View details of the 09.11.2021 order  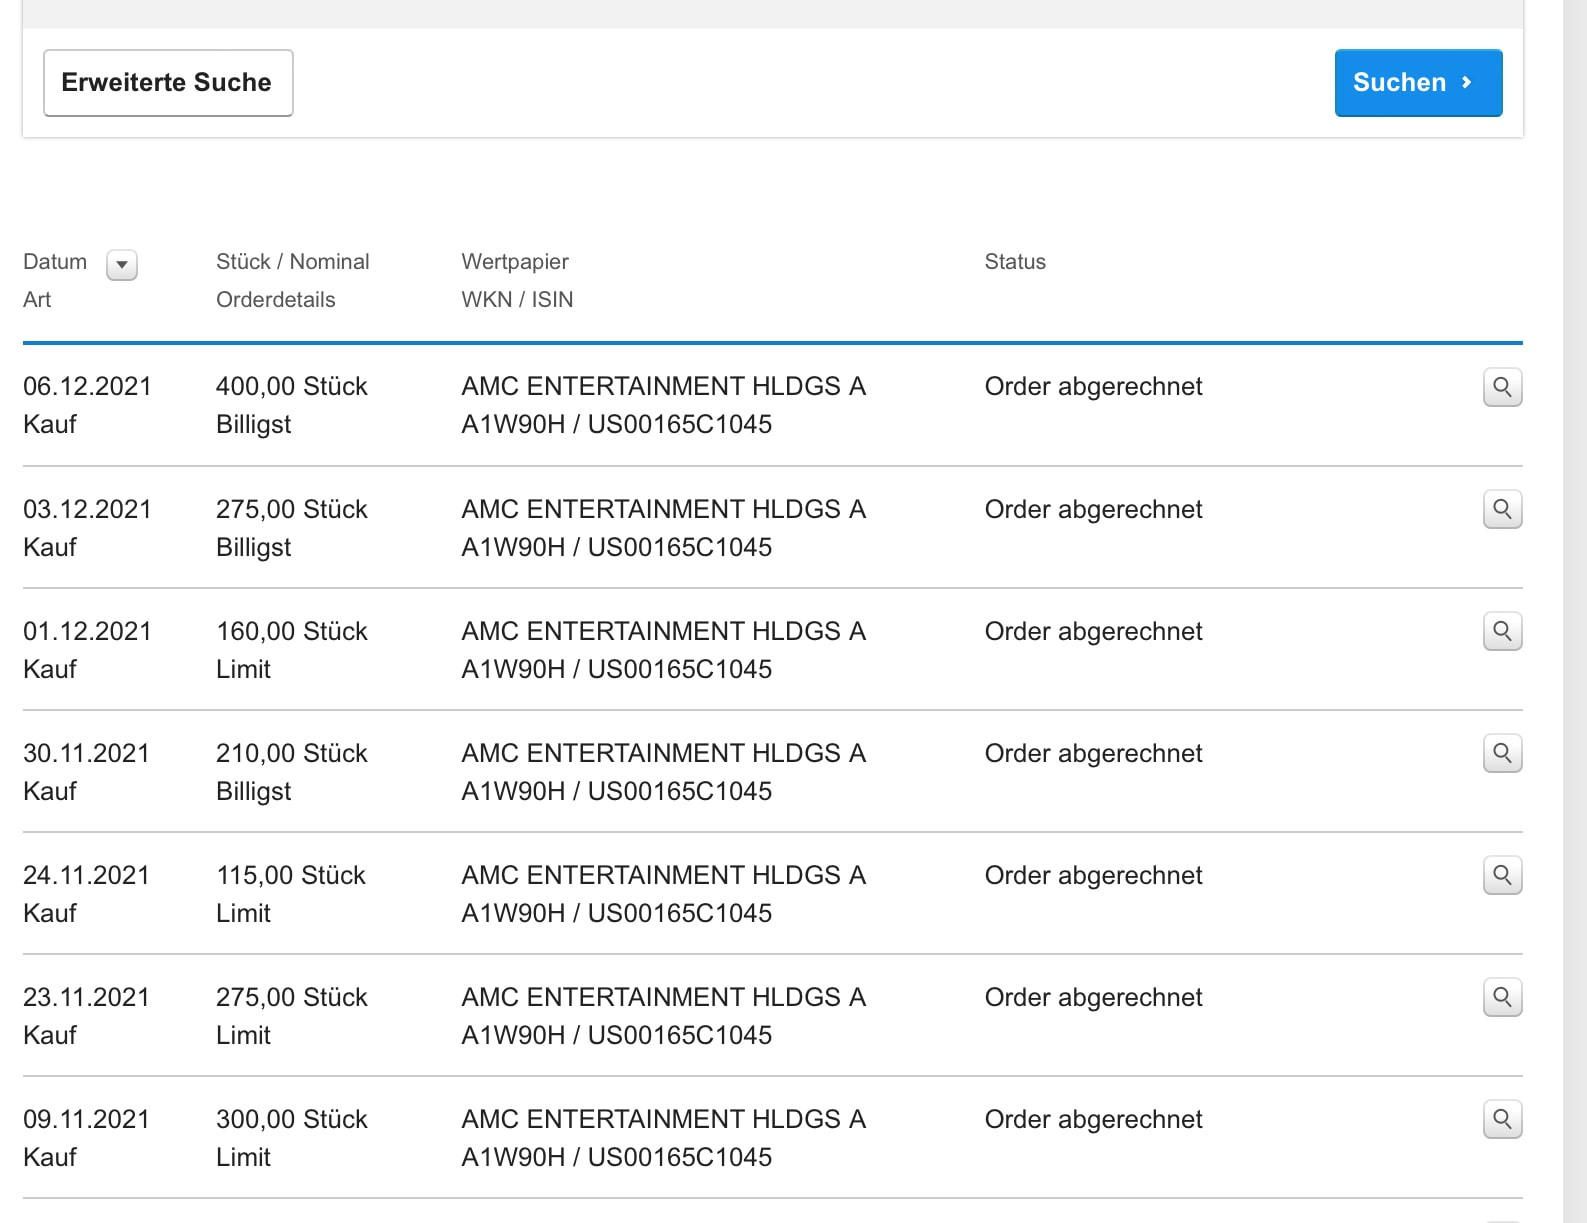coord(1502,1119)
